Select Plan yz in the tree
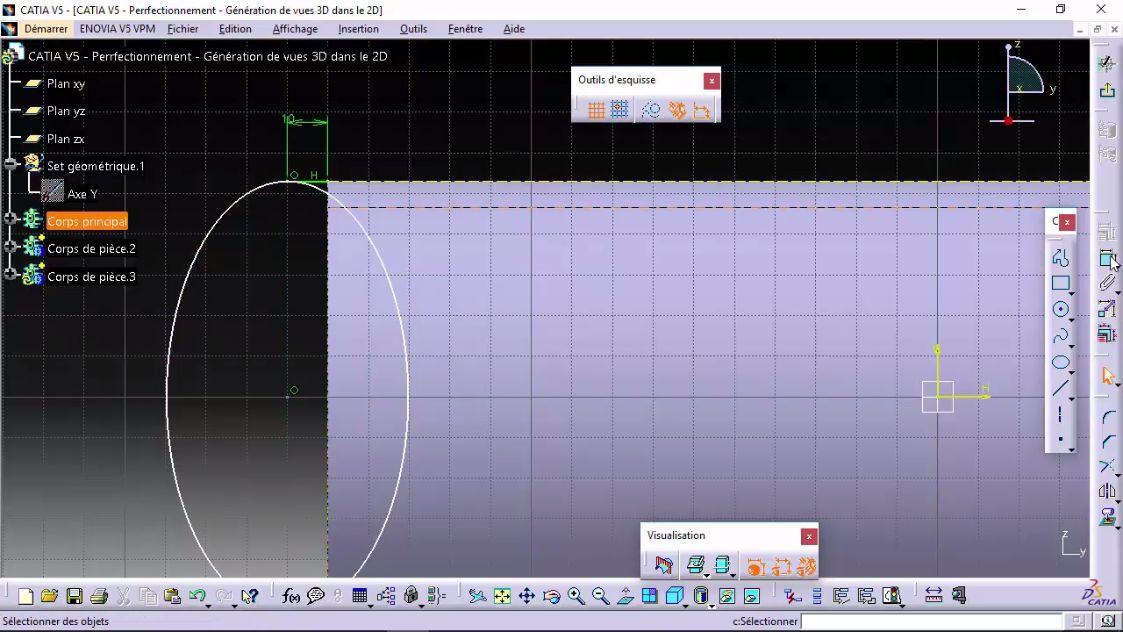The height and width of the screenshot is (632, 1123). click(66, 111)
